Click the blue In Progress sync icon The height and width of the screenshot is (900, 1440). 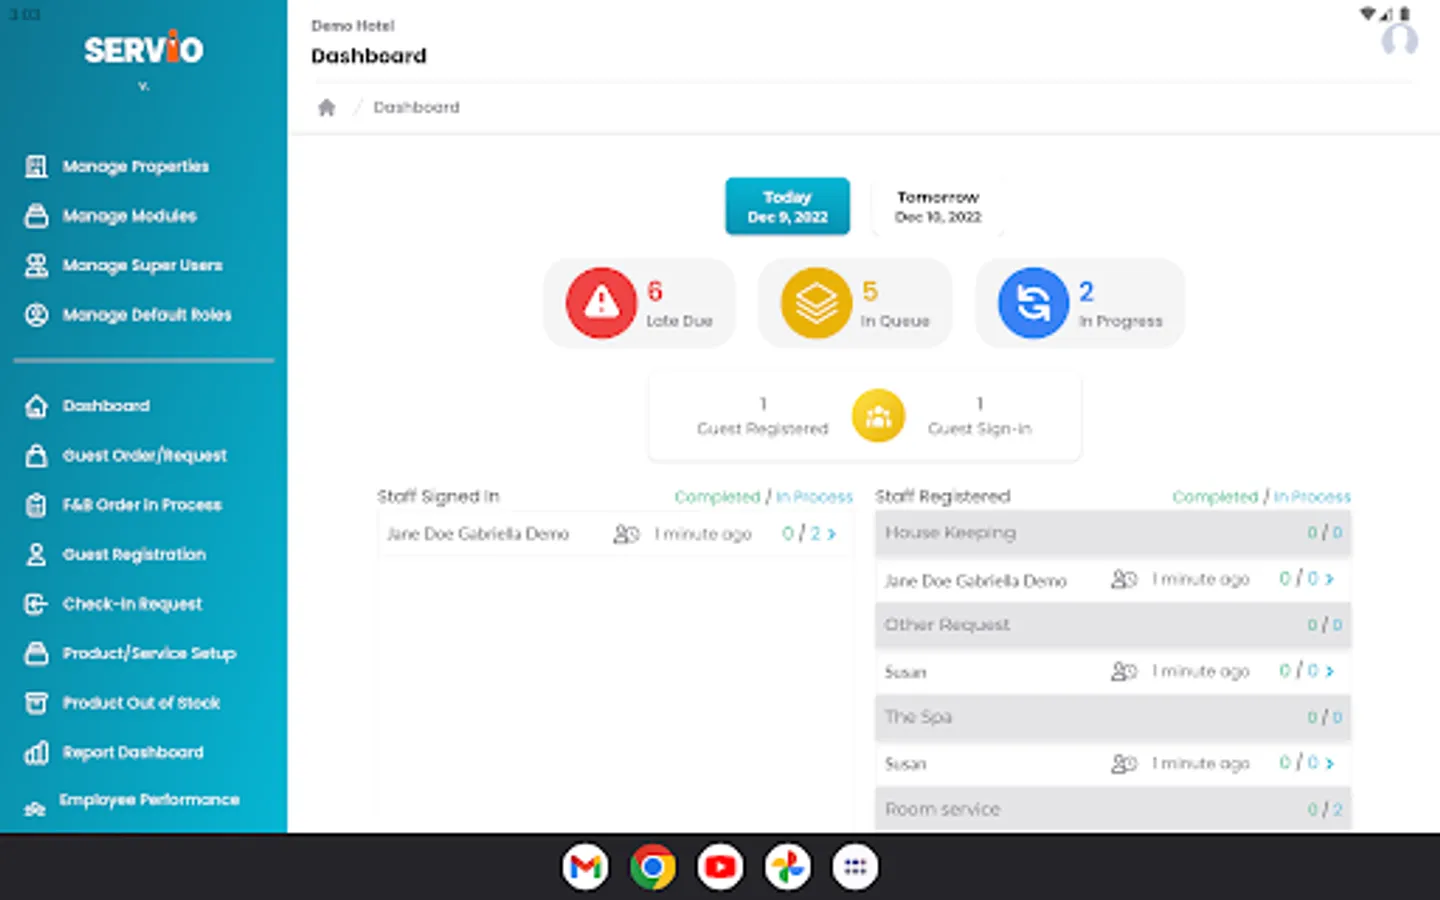coord(1033,302)
